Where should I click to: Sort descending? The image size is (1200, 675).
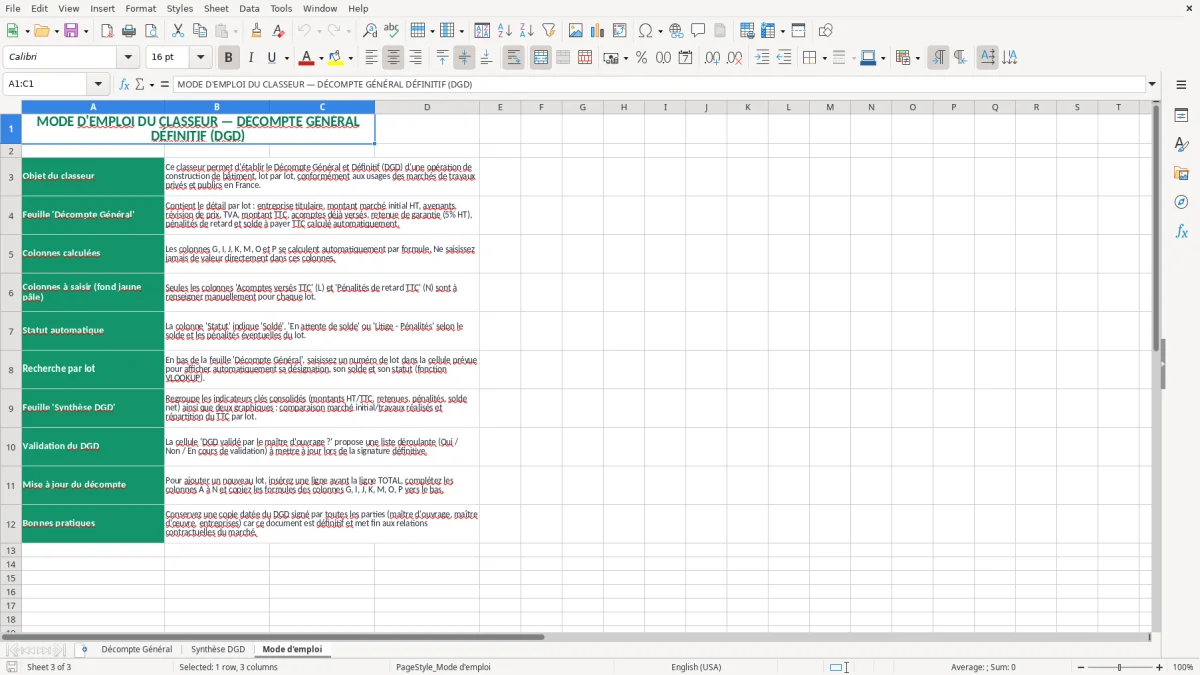pyautogui.click(x=526, y=31)
